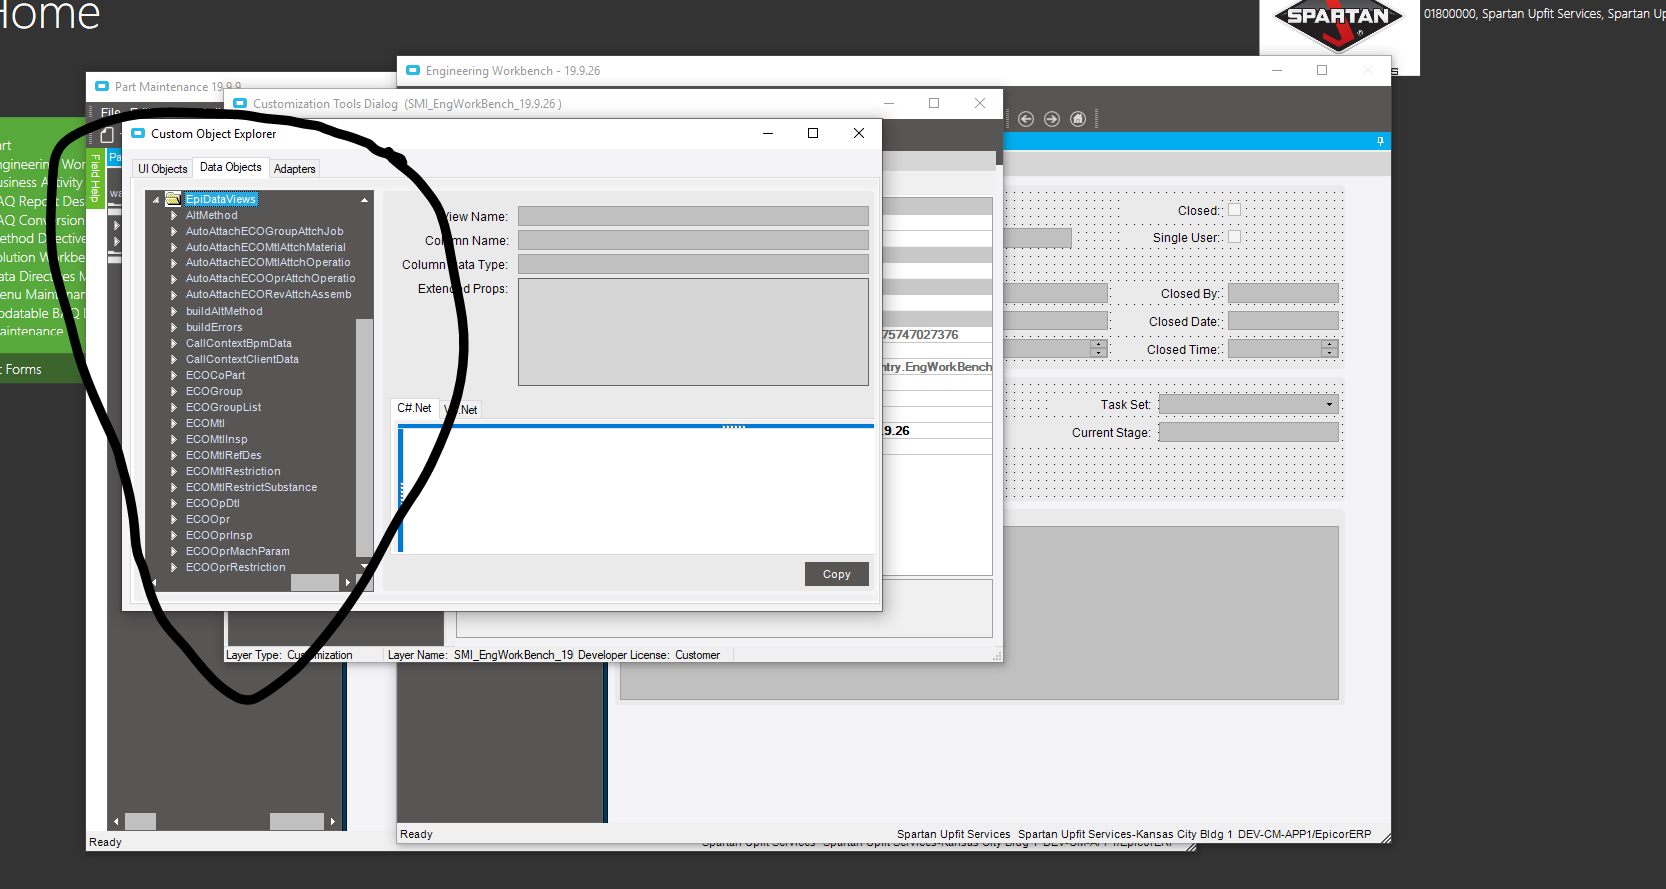Toggle the Single User checkbox

[1234, 237]
